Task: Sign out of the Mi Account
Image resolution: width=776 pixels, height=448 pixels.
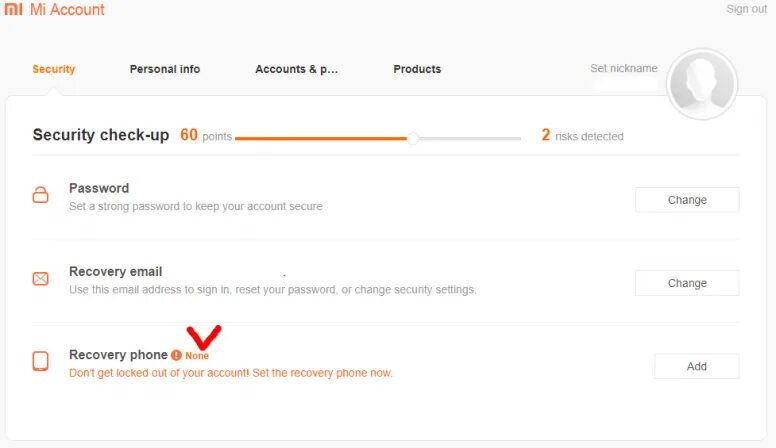Action: 746,9
